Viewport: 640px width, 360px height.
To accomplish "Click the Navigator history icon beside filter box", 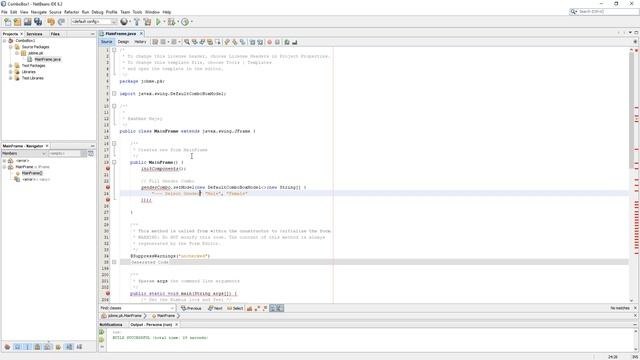I will click(91, 153).
